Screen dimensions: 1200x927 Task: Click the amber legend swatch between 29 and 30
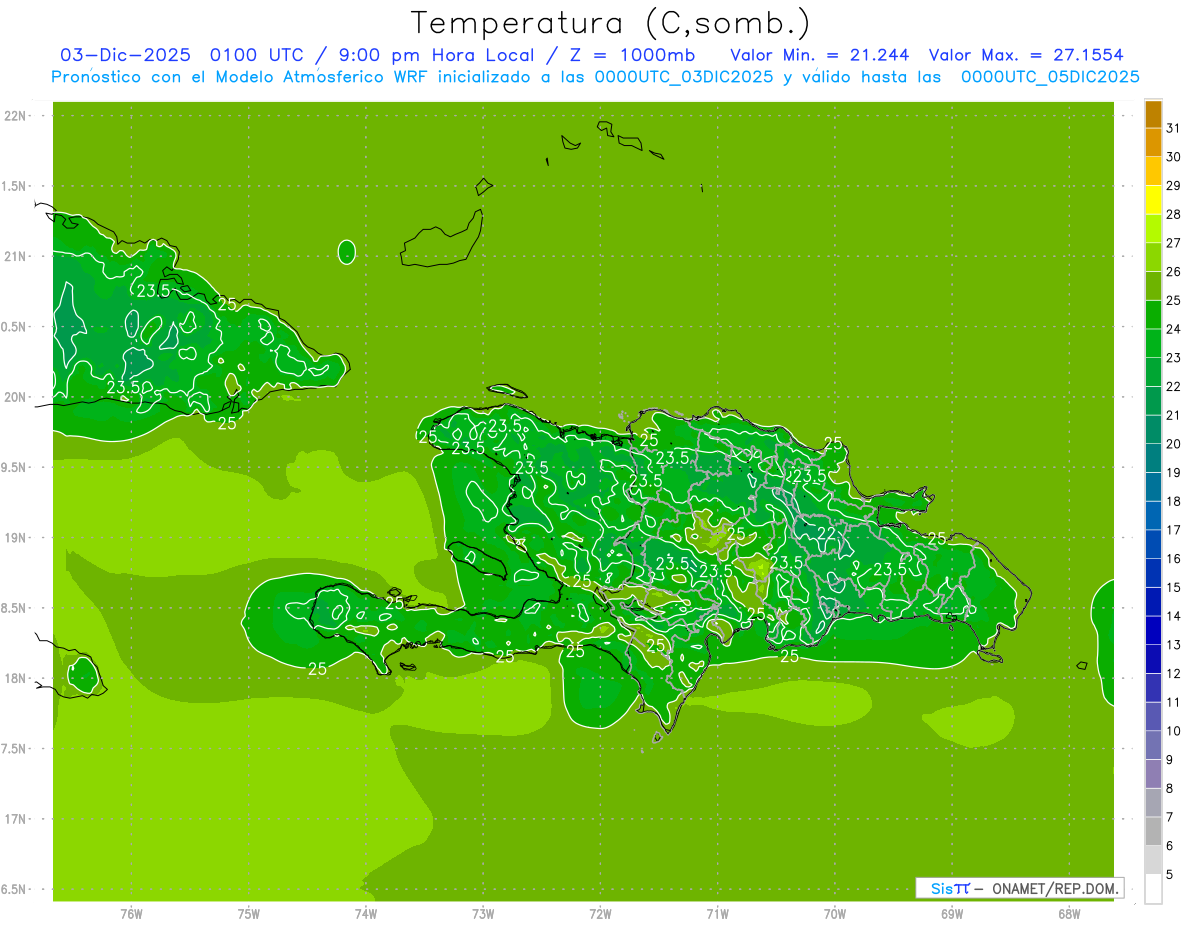coord(1153,171)
